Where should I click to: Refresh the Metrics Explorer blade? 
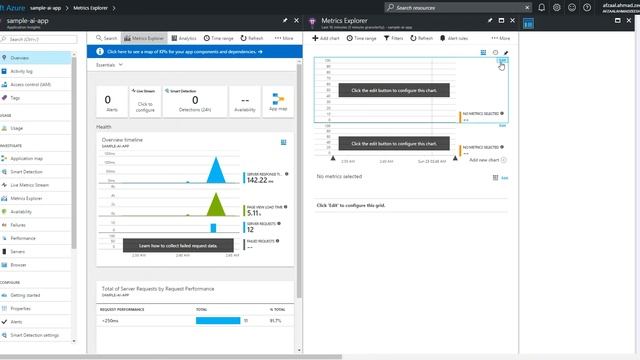click(x=422, y=38)
